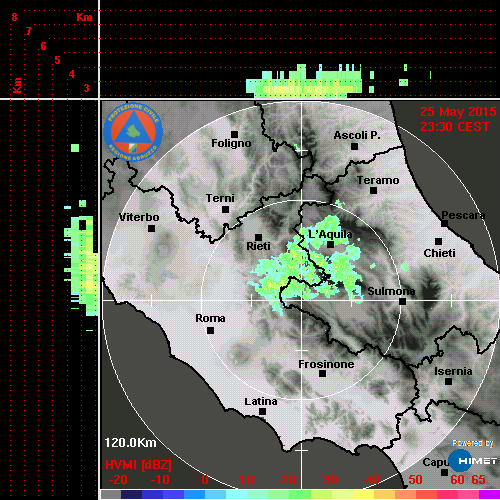500x500 pixels.
Task: Select the Viterbo marker on the map
Action: click(x=151, y=229)
